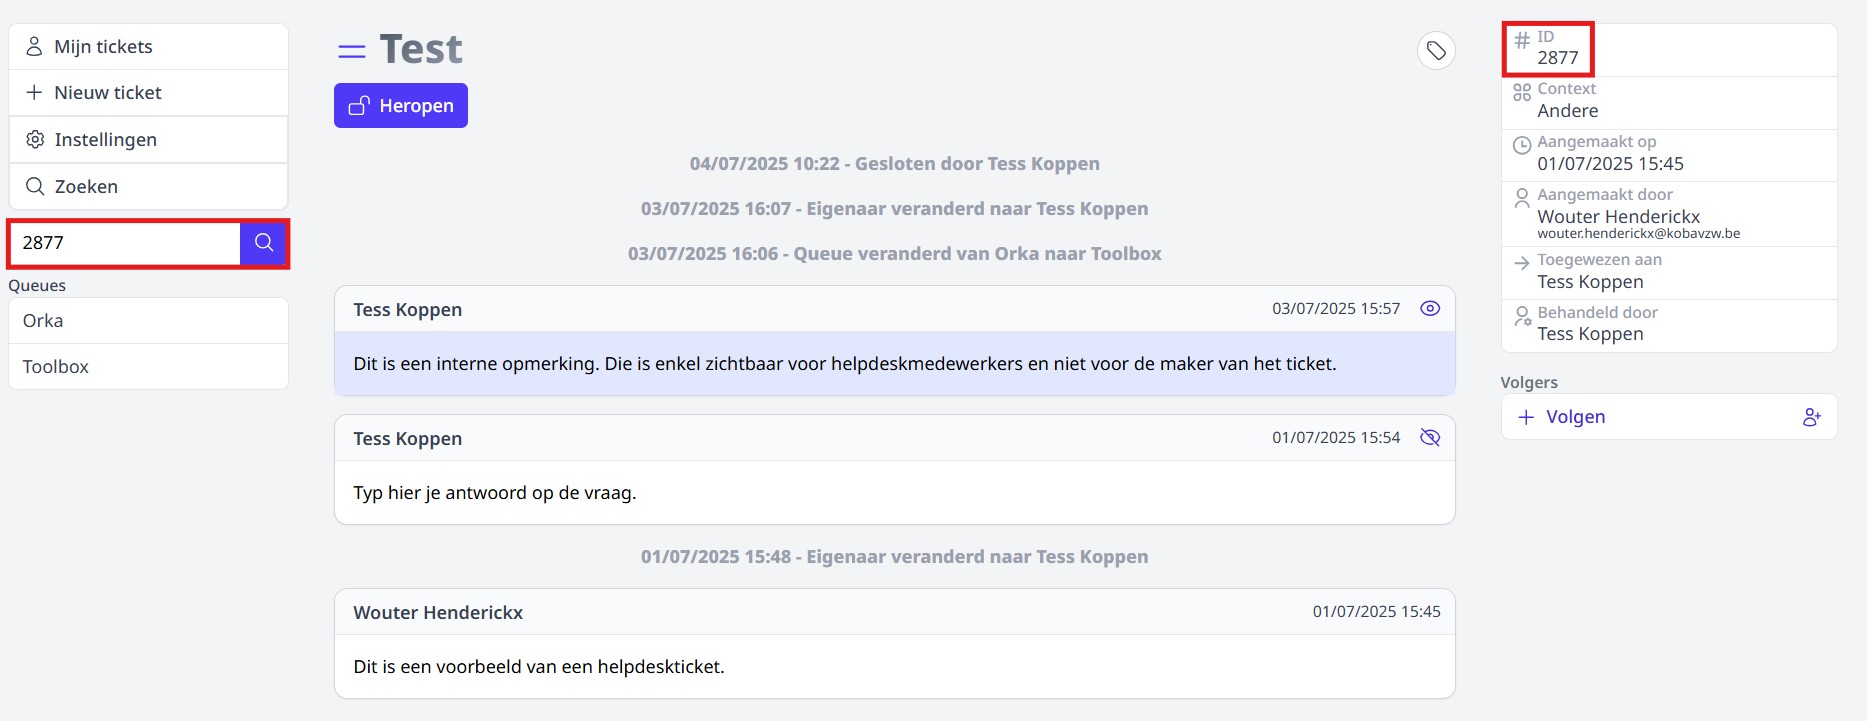Click the clock icon at Aangemaakt op

(1522, 145)
